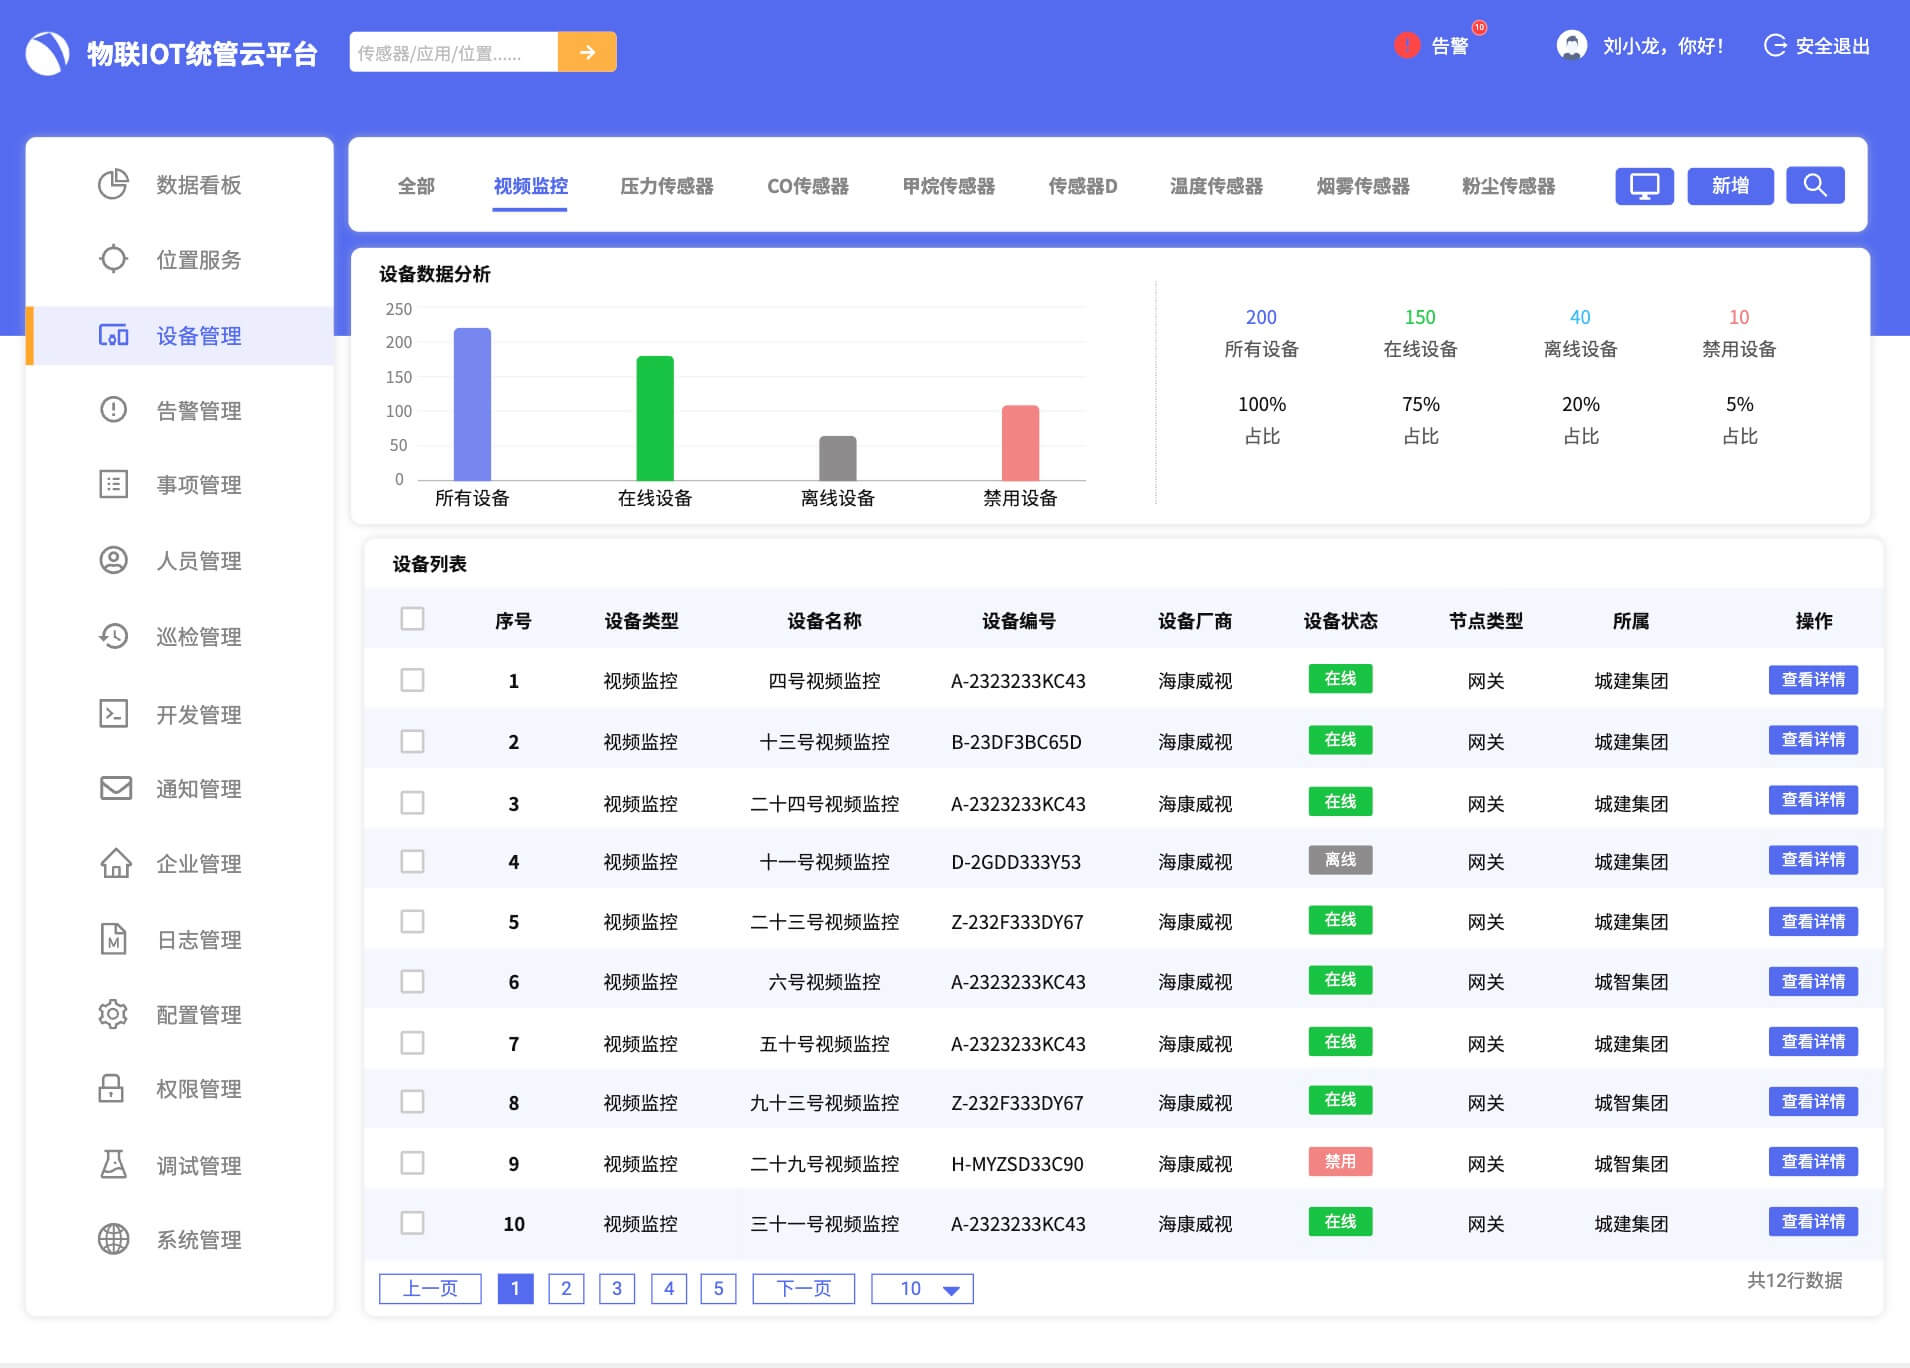
Task: Click pagination page 3
Action: (617, 1288)
